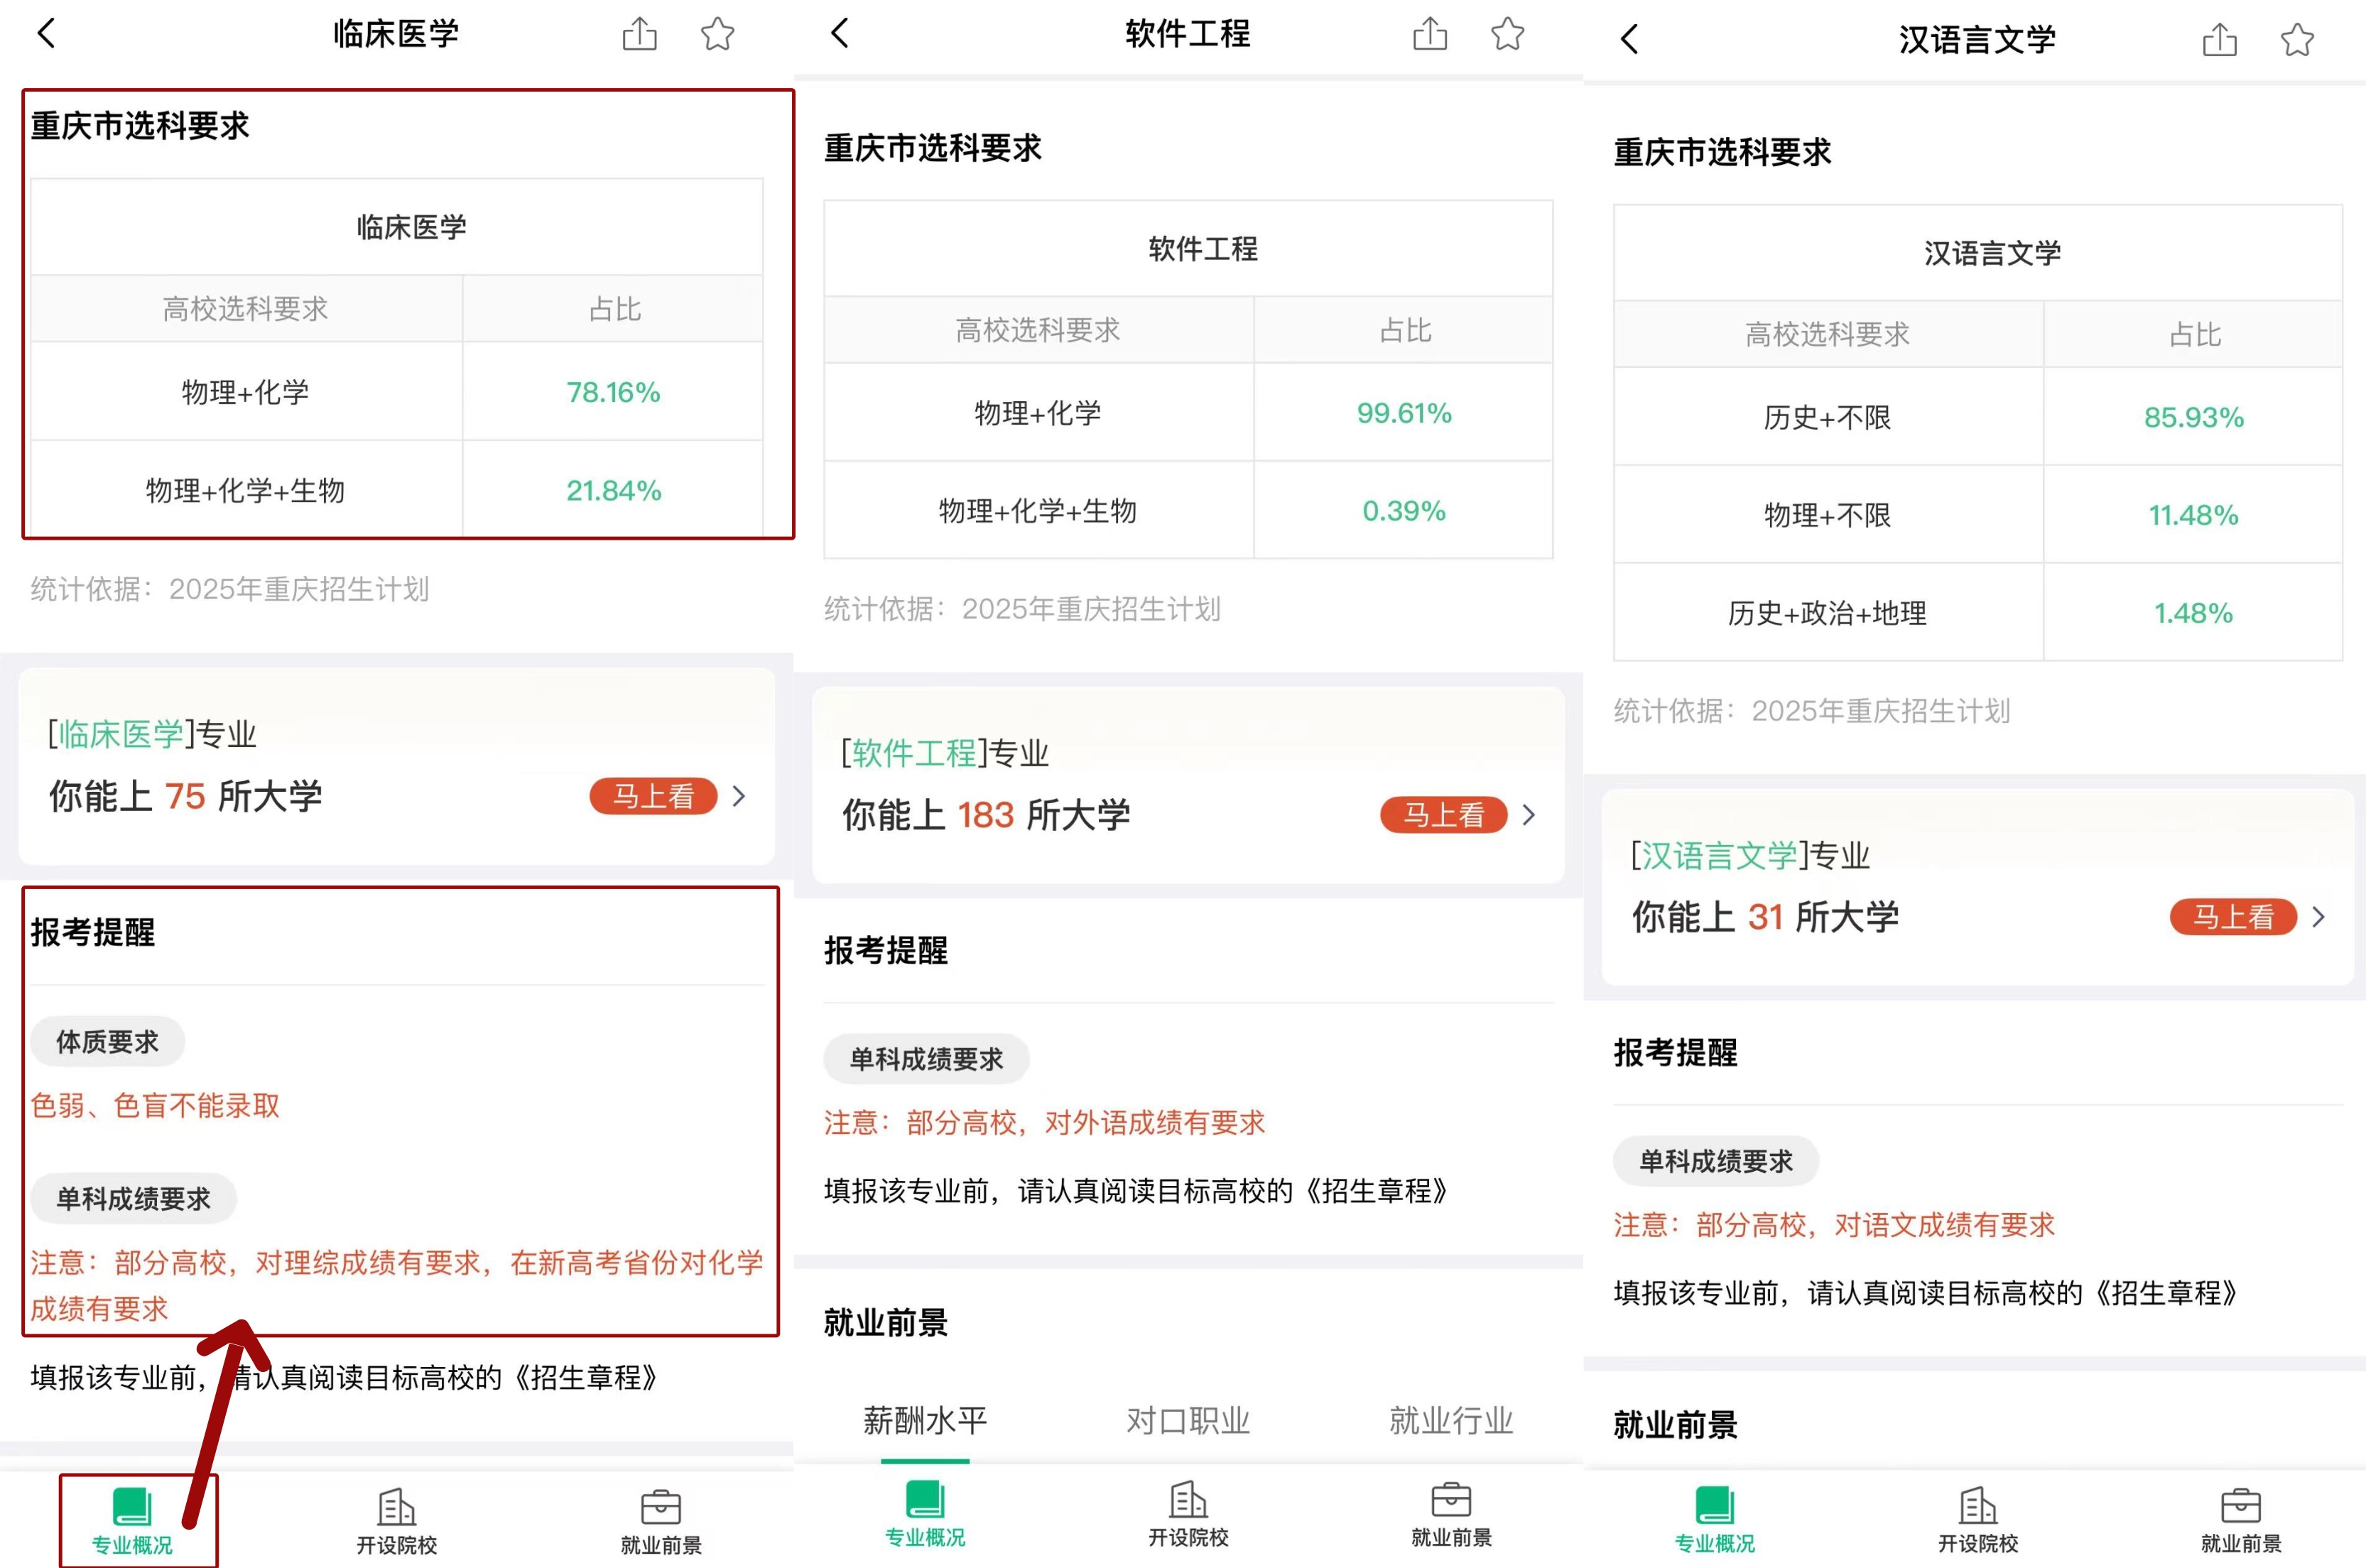Expand chevron beside 软件工程 马上看 button
Image resolution: width=2366 pixels, height=1568 pixels.
pos(1528,815)
